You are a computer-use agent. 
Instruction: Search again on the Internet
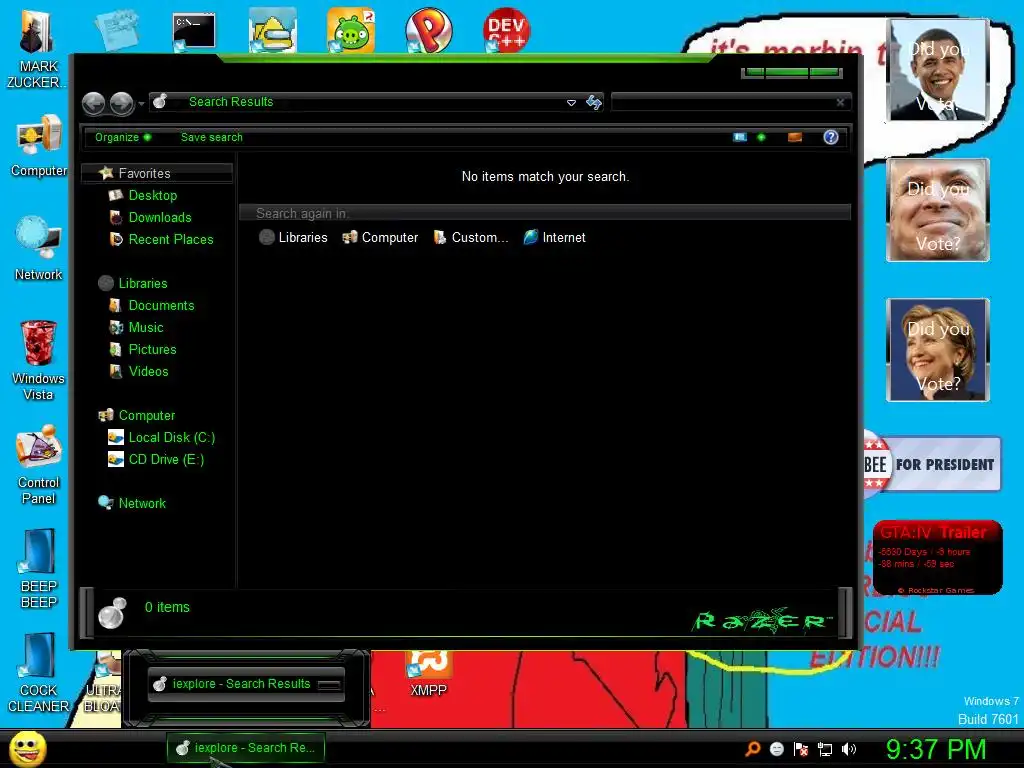pyautogui.click(x=554, y=238)
